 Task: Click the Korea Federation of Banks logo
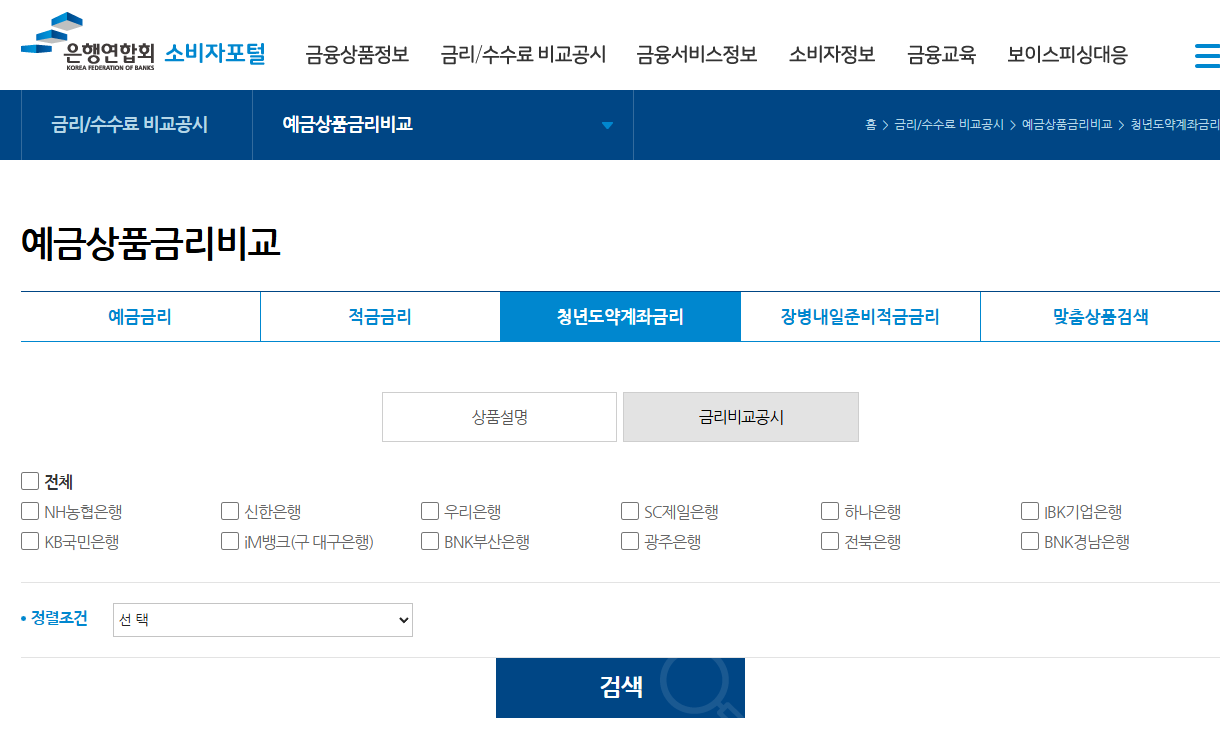(88, 42)
